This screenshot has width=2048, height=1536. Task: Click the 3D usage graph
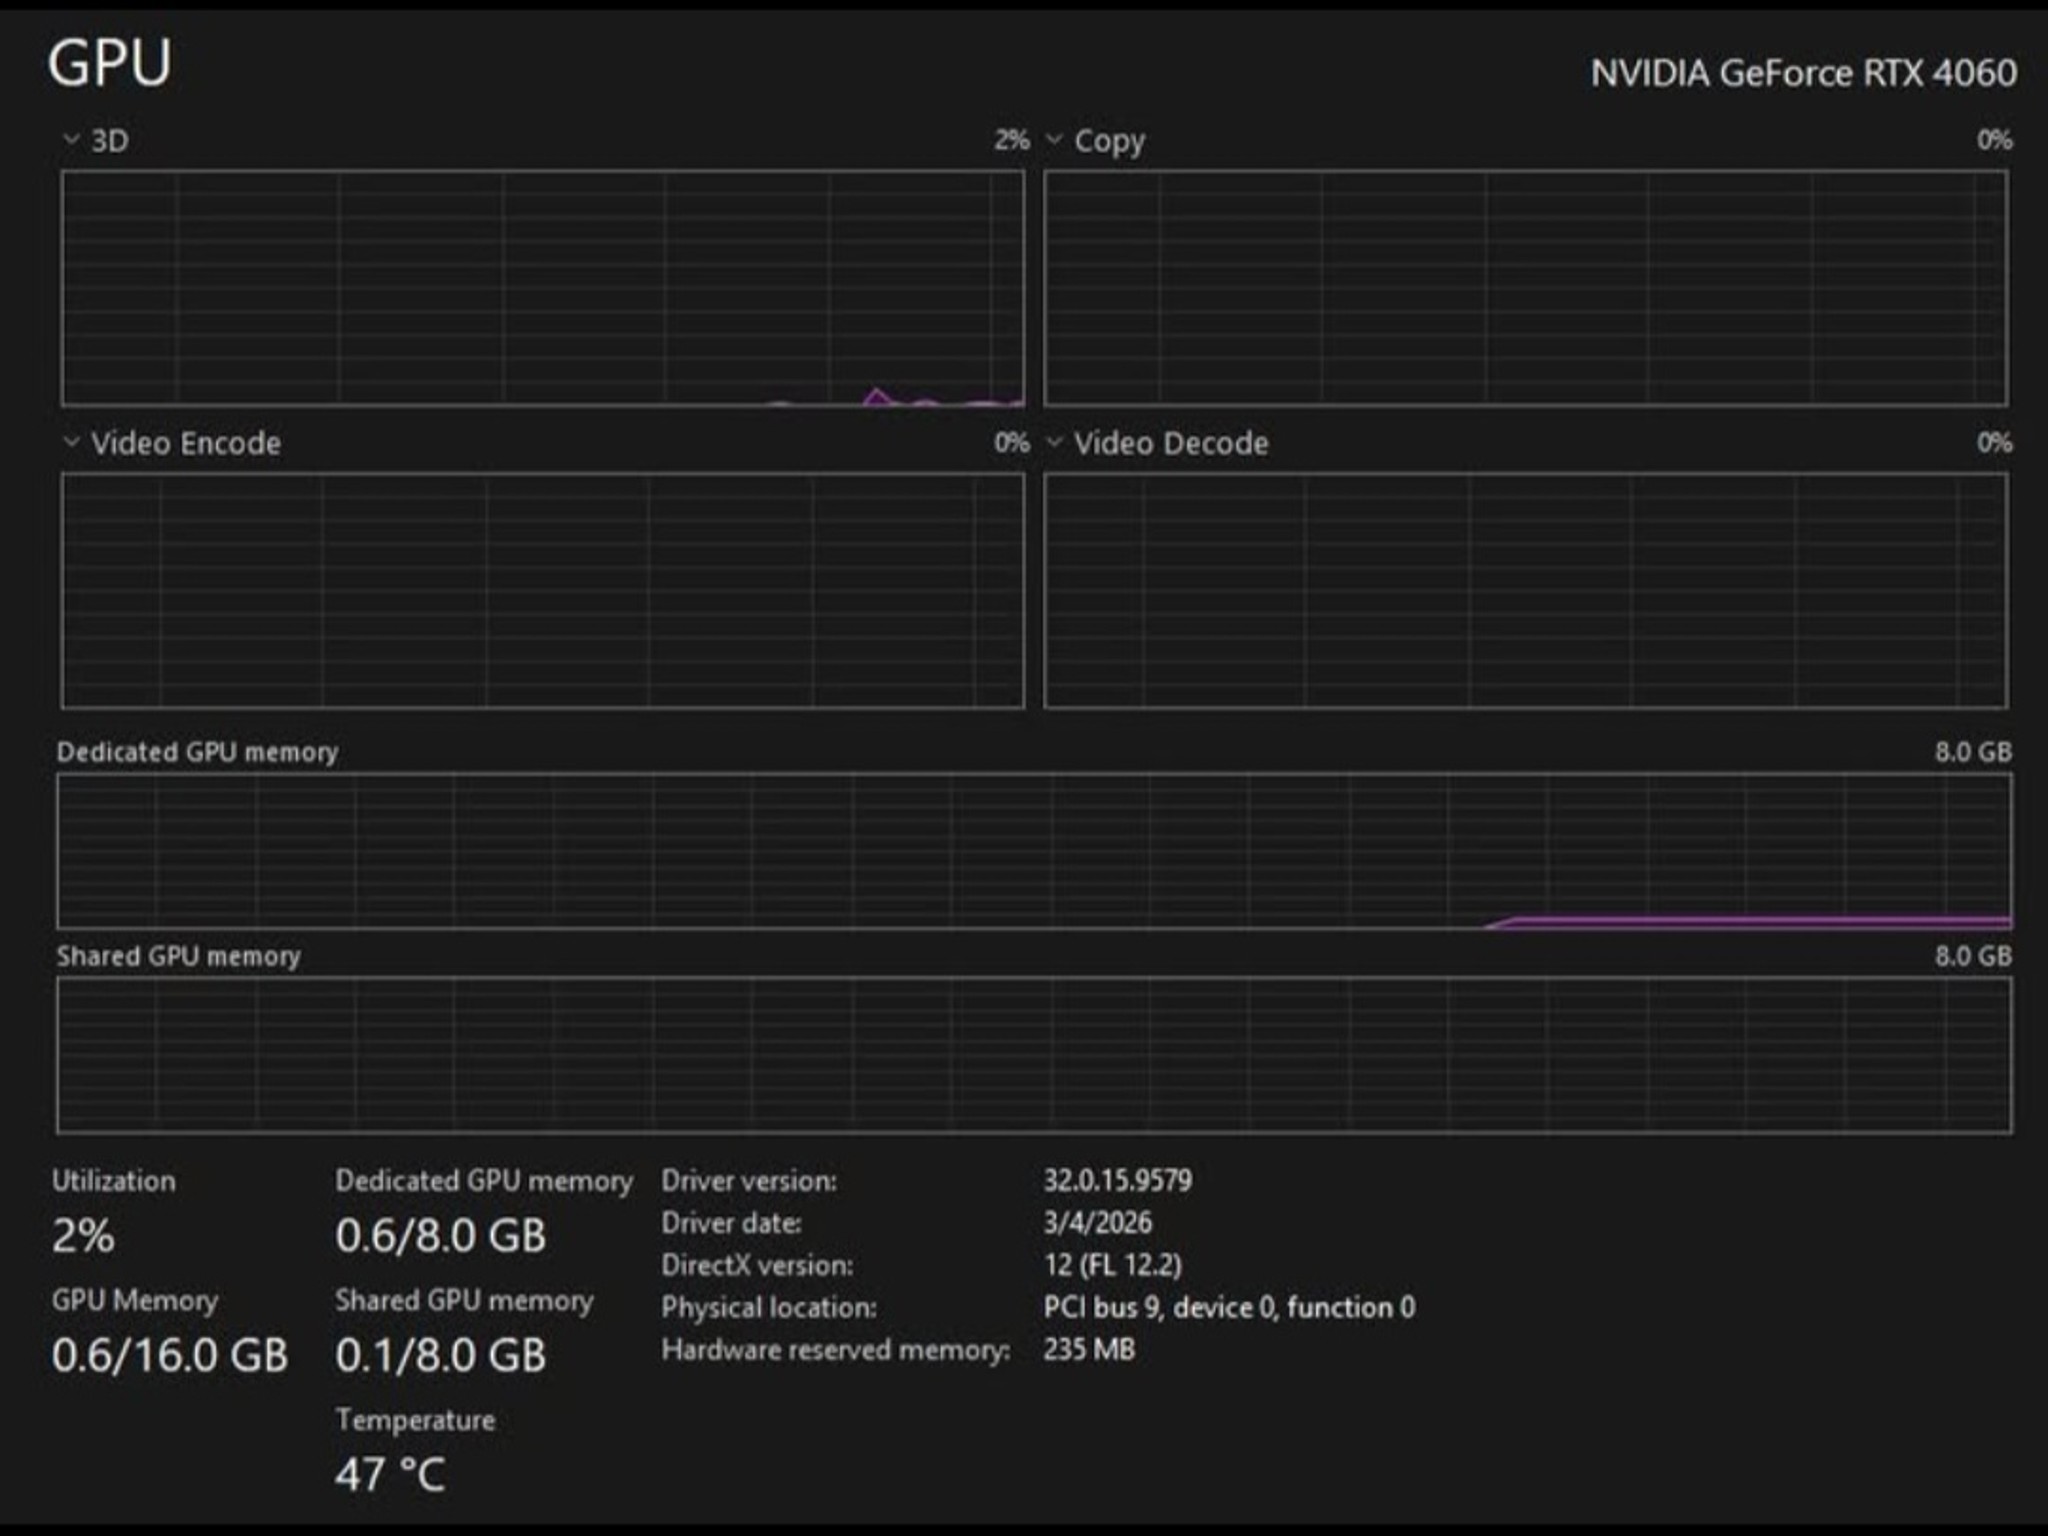(543, 288)
